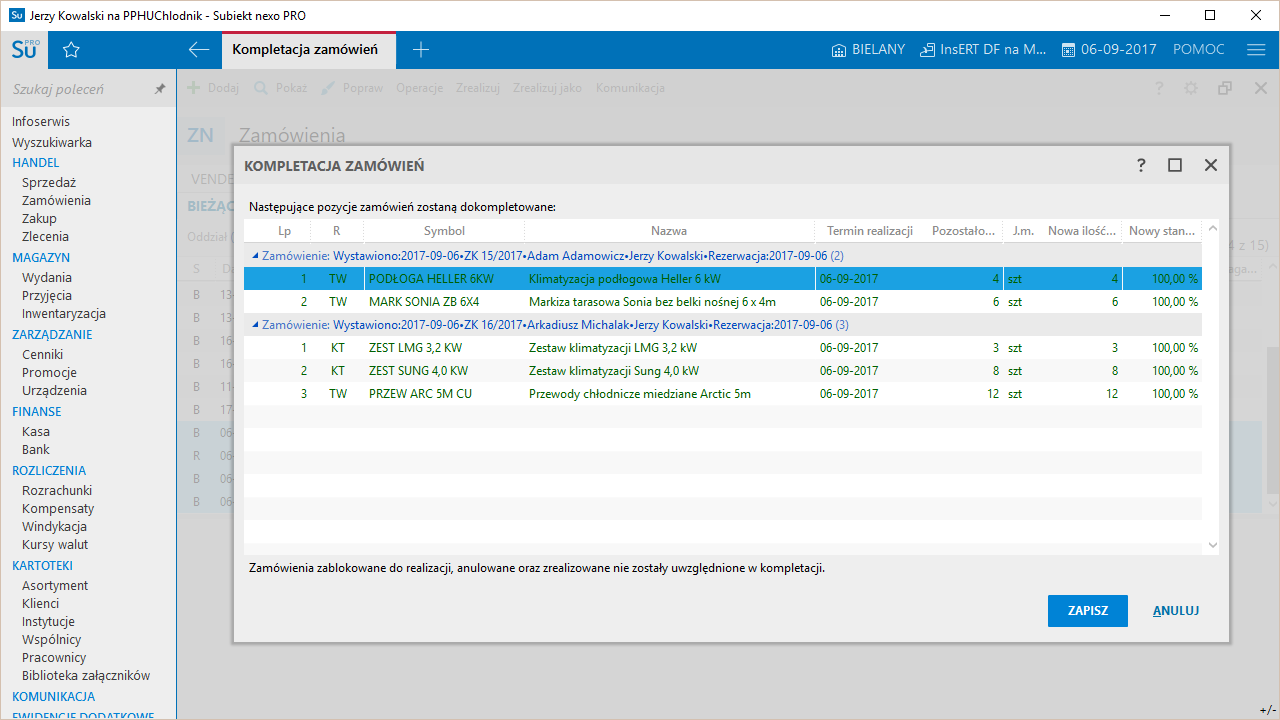Screen dimensions: 1280x720
Task: Select row ZEST SUNG 4,0 KW
Action: click(x=723, y=370)
